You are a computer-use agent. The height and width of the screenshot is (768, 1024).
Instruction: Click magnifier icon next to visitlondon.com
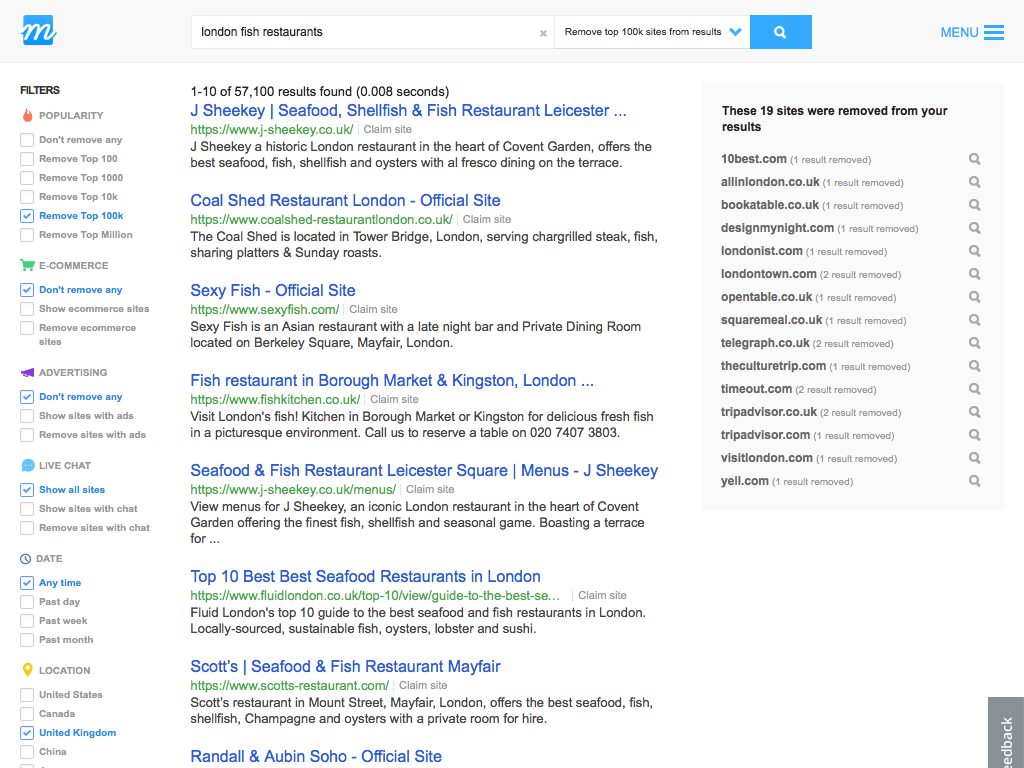(974, 458)
